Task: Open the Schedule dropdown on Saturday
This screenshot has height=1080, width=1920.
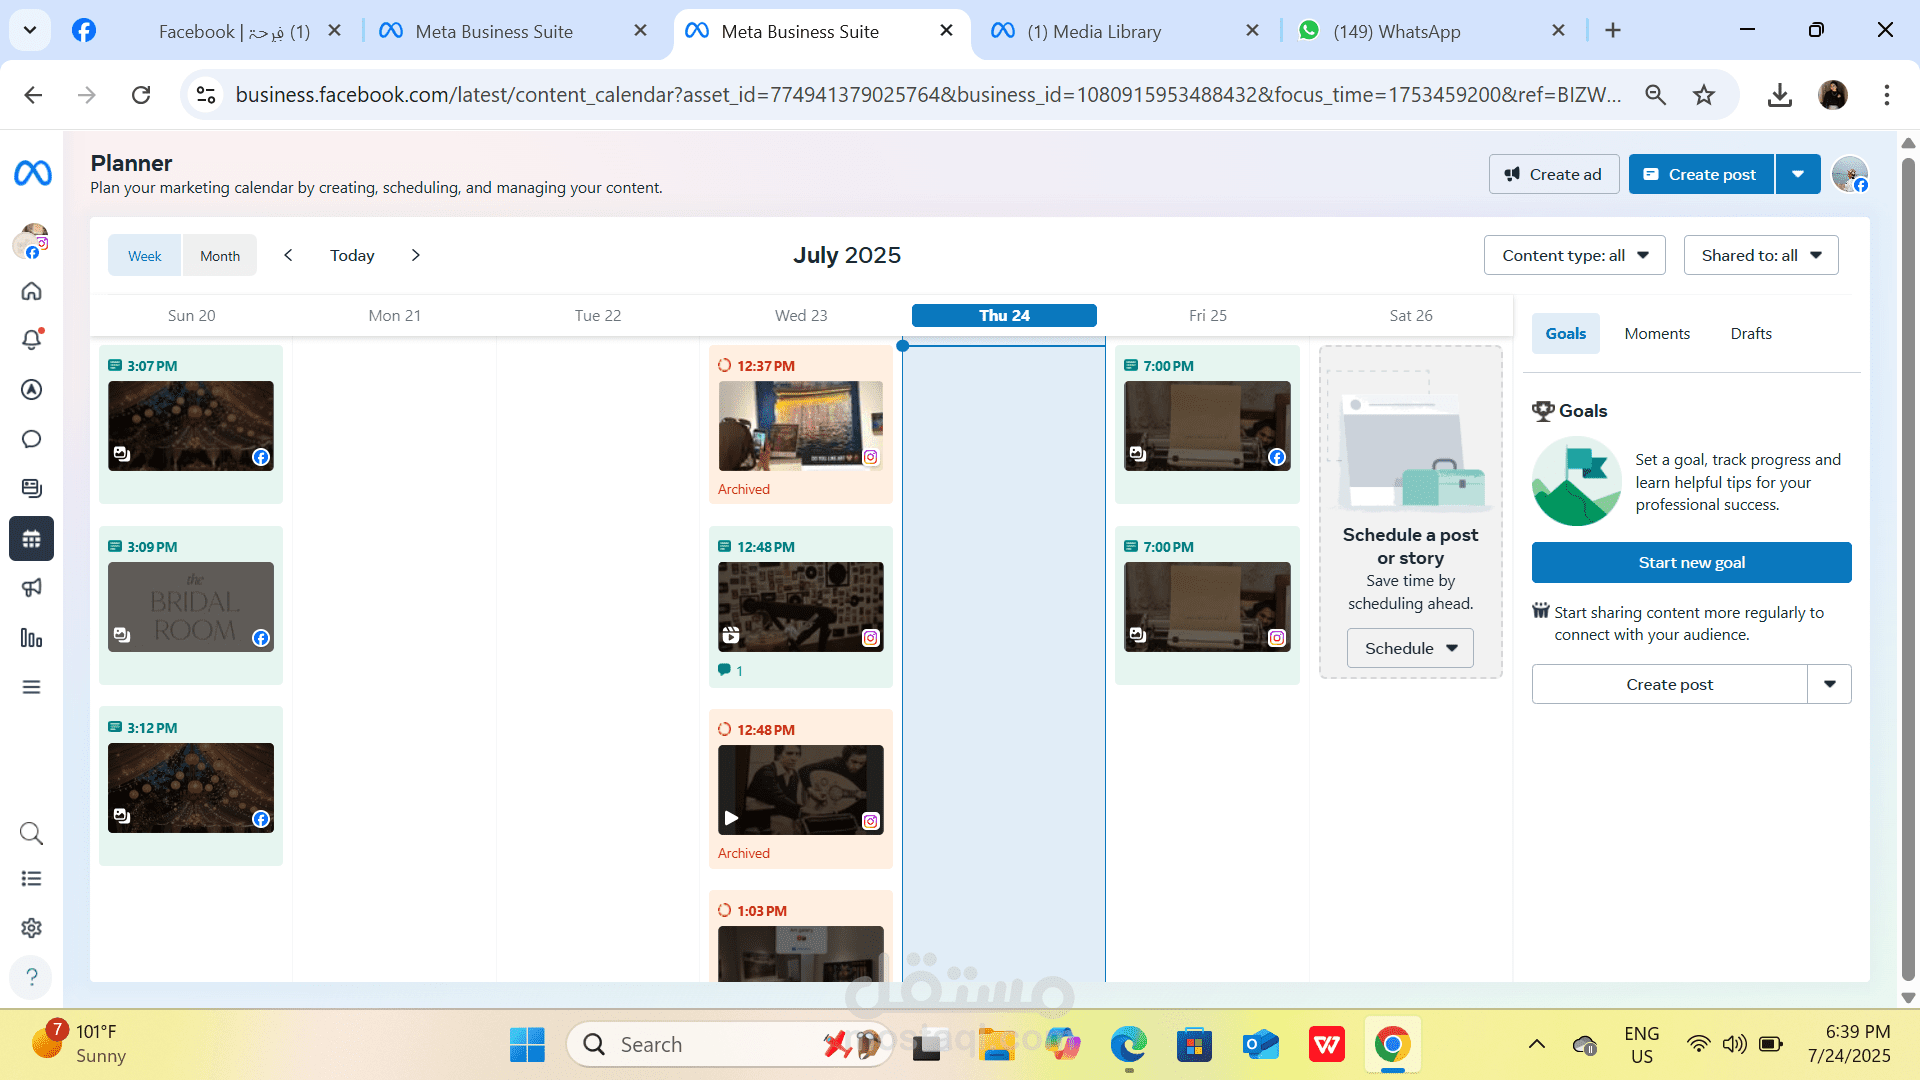Action: (1410, 648)
